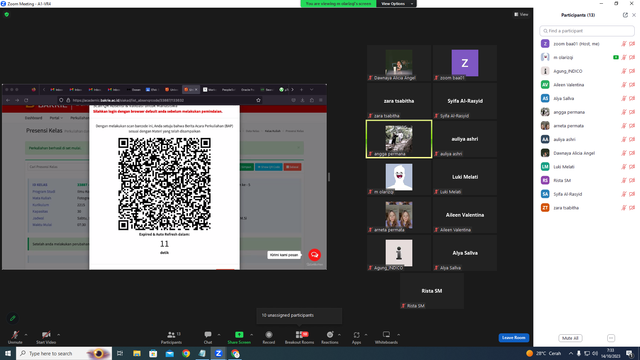Click the Find a participant search field
The width and height of the screenshot is (640, 360).
pos(587,31)
